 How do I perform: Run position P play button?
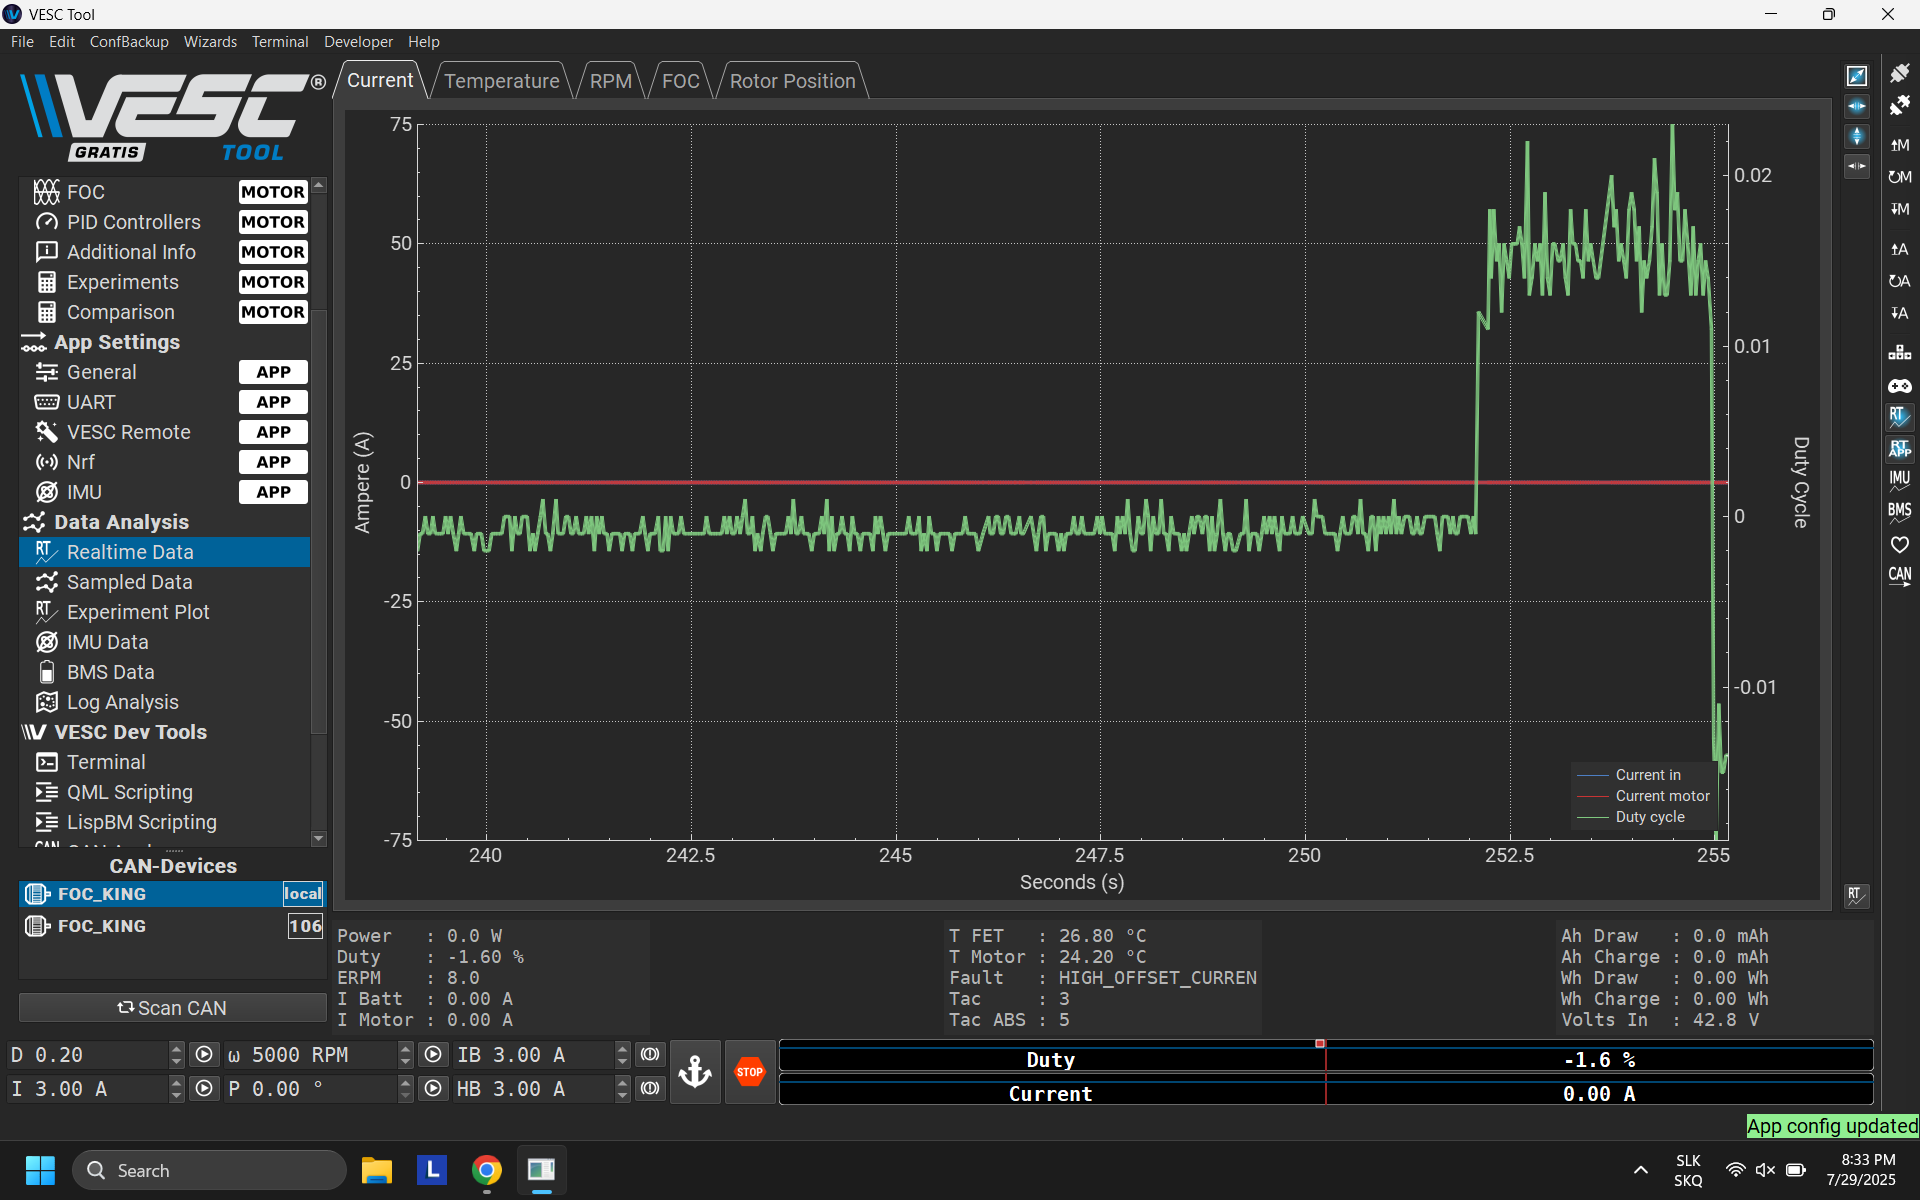pos(433,1089)
